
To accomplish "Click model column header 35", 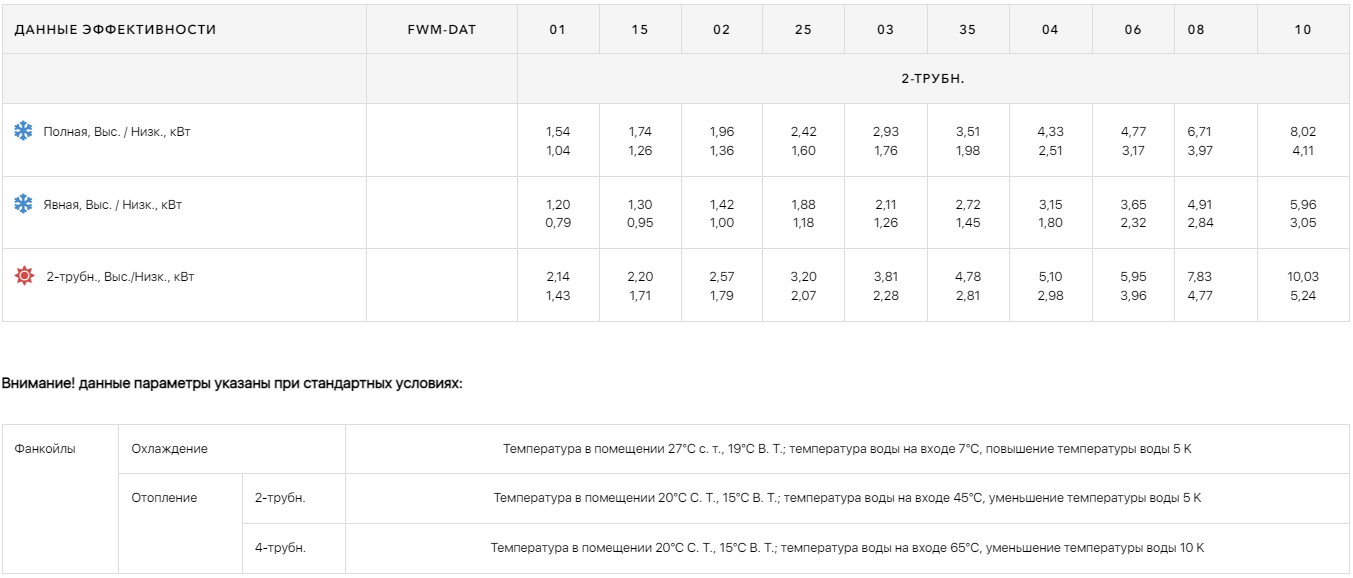I will [967, 29].
